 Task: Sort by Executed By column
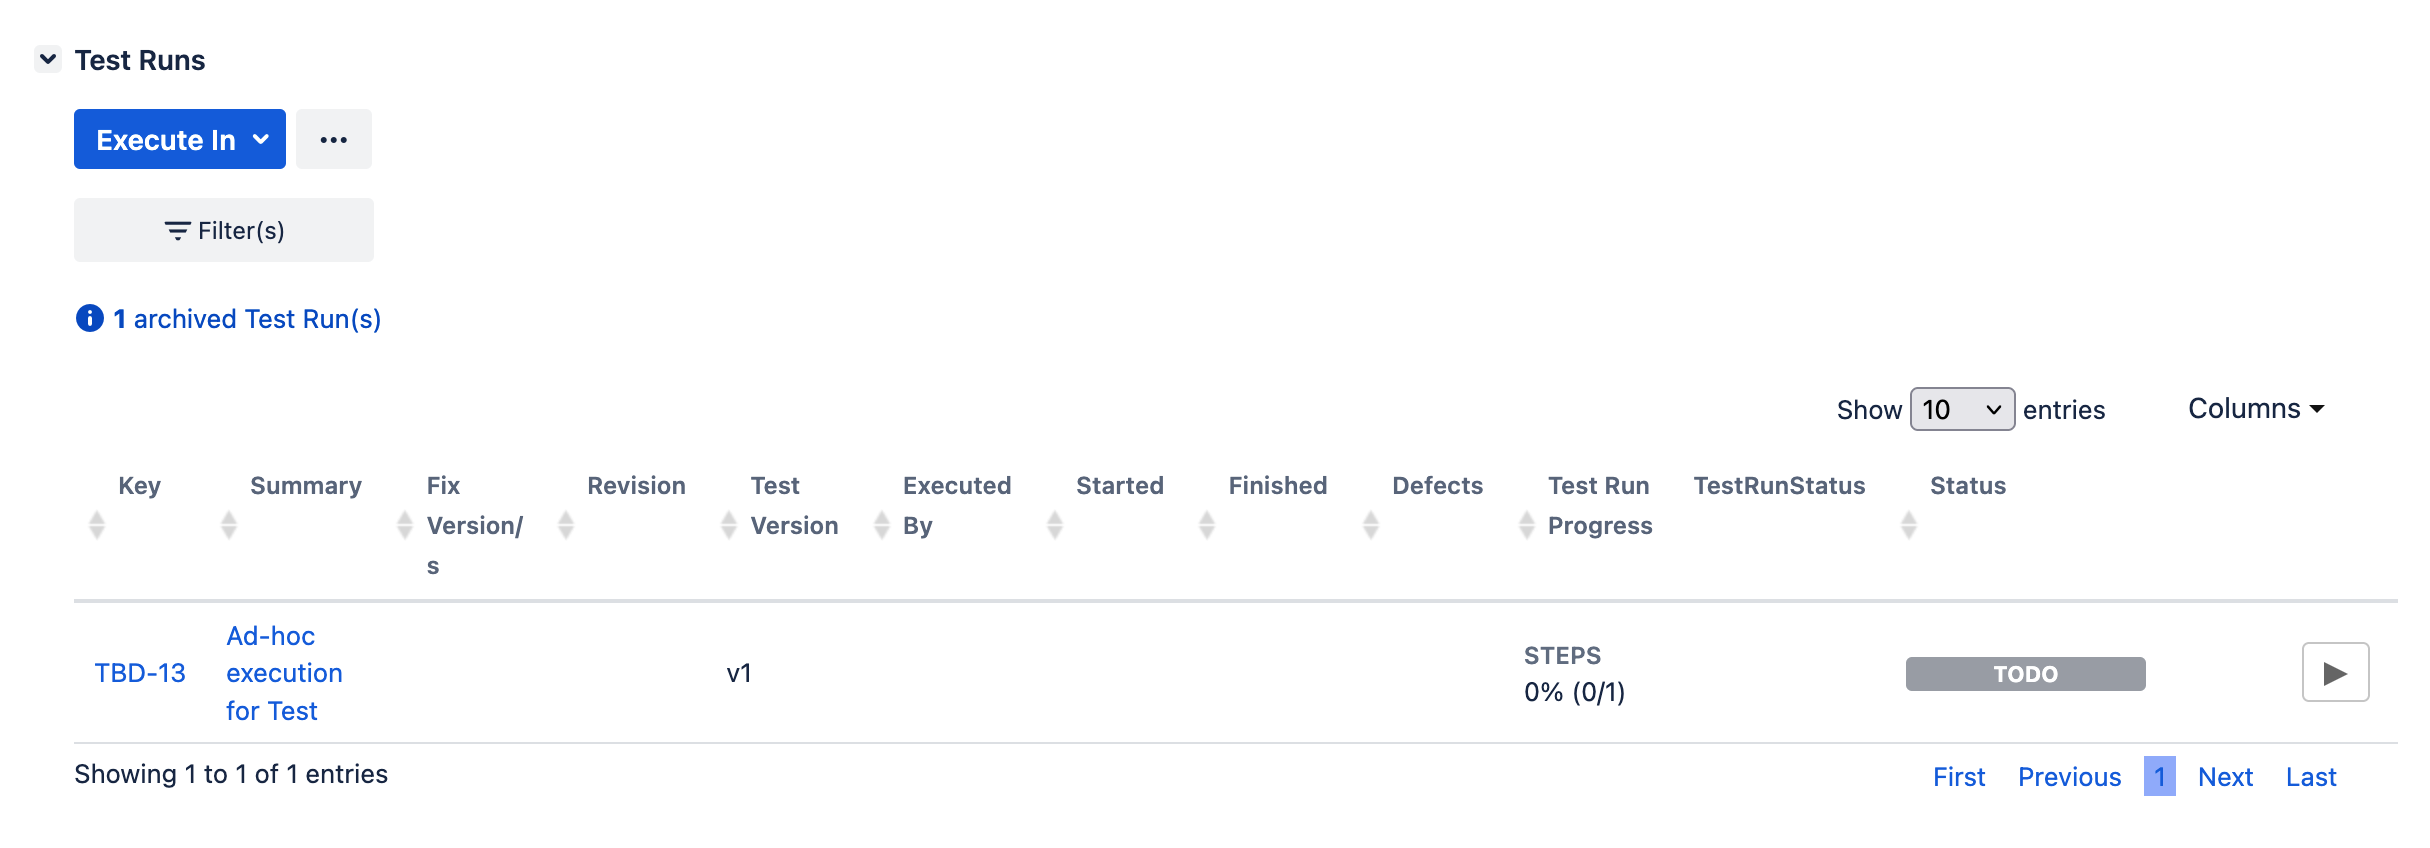pos(957,505)
